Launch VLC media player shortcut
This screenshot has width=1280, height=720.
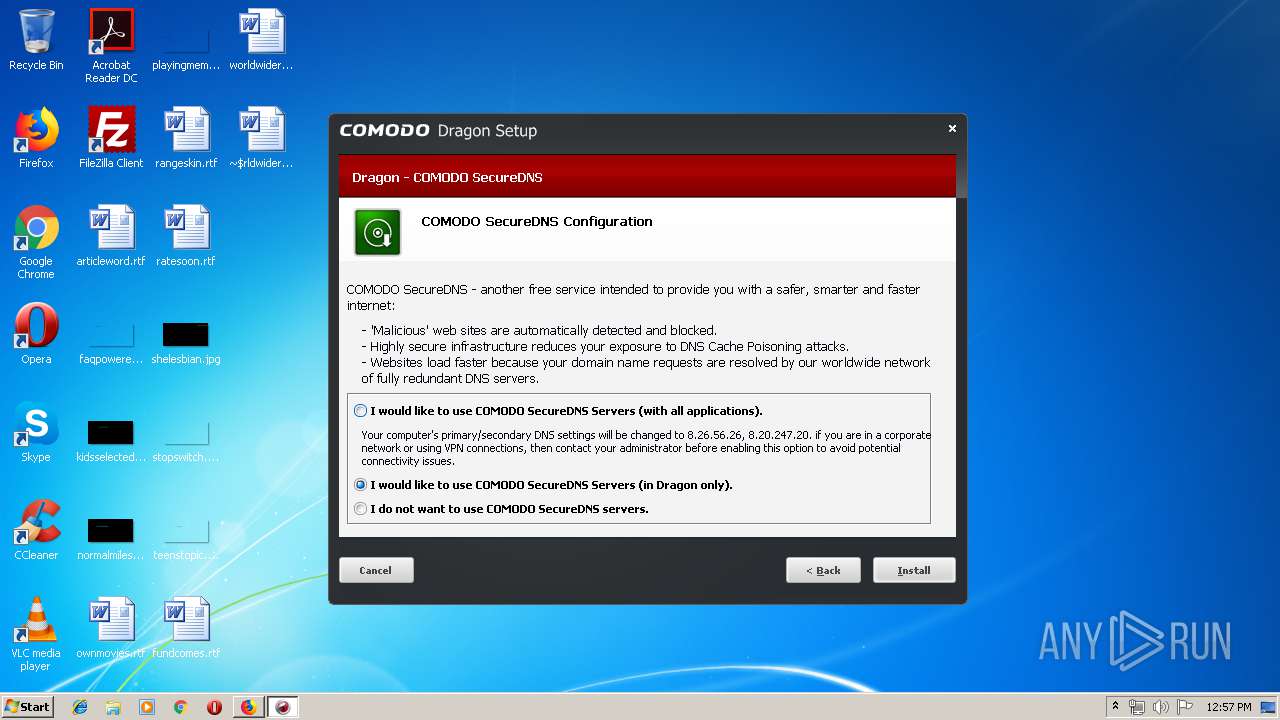[x=36, y=634]
